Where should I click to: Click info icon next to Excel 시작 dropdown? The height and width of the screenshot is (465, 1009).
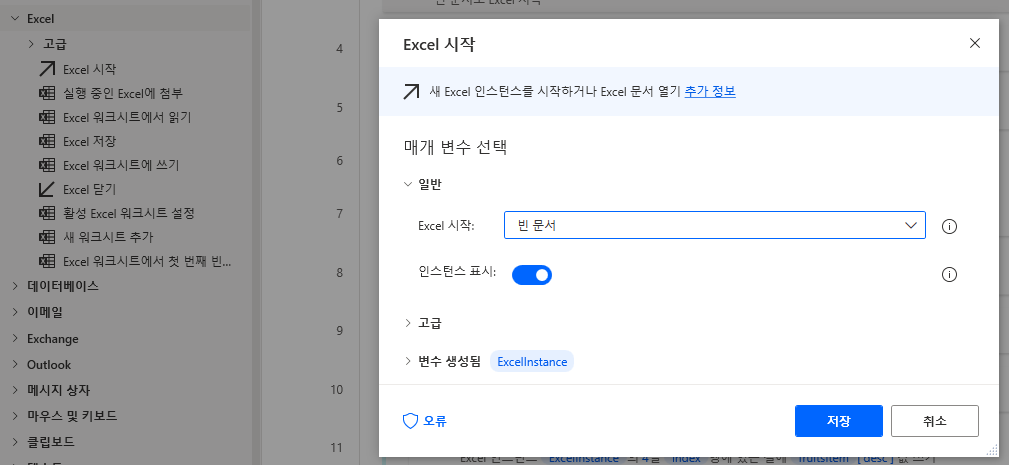(949, 226)
